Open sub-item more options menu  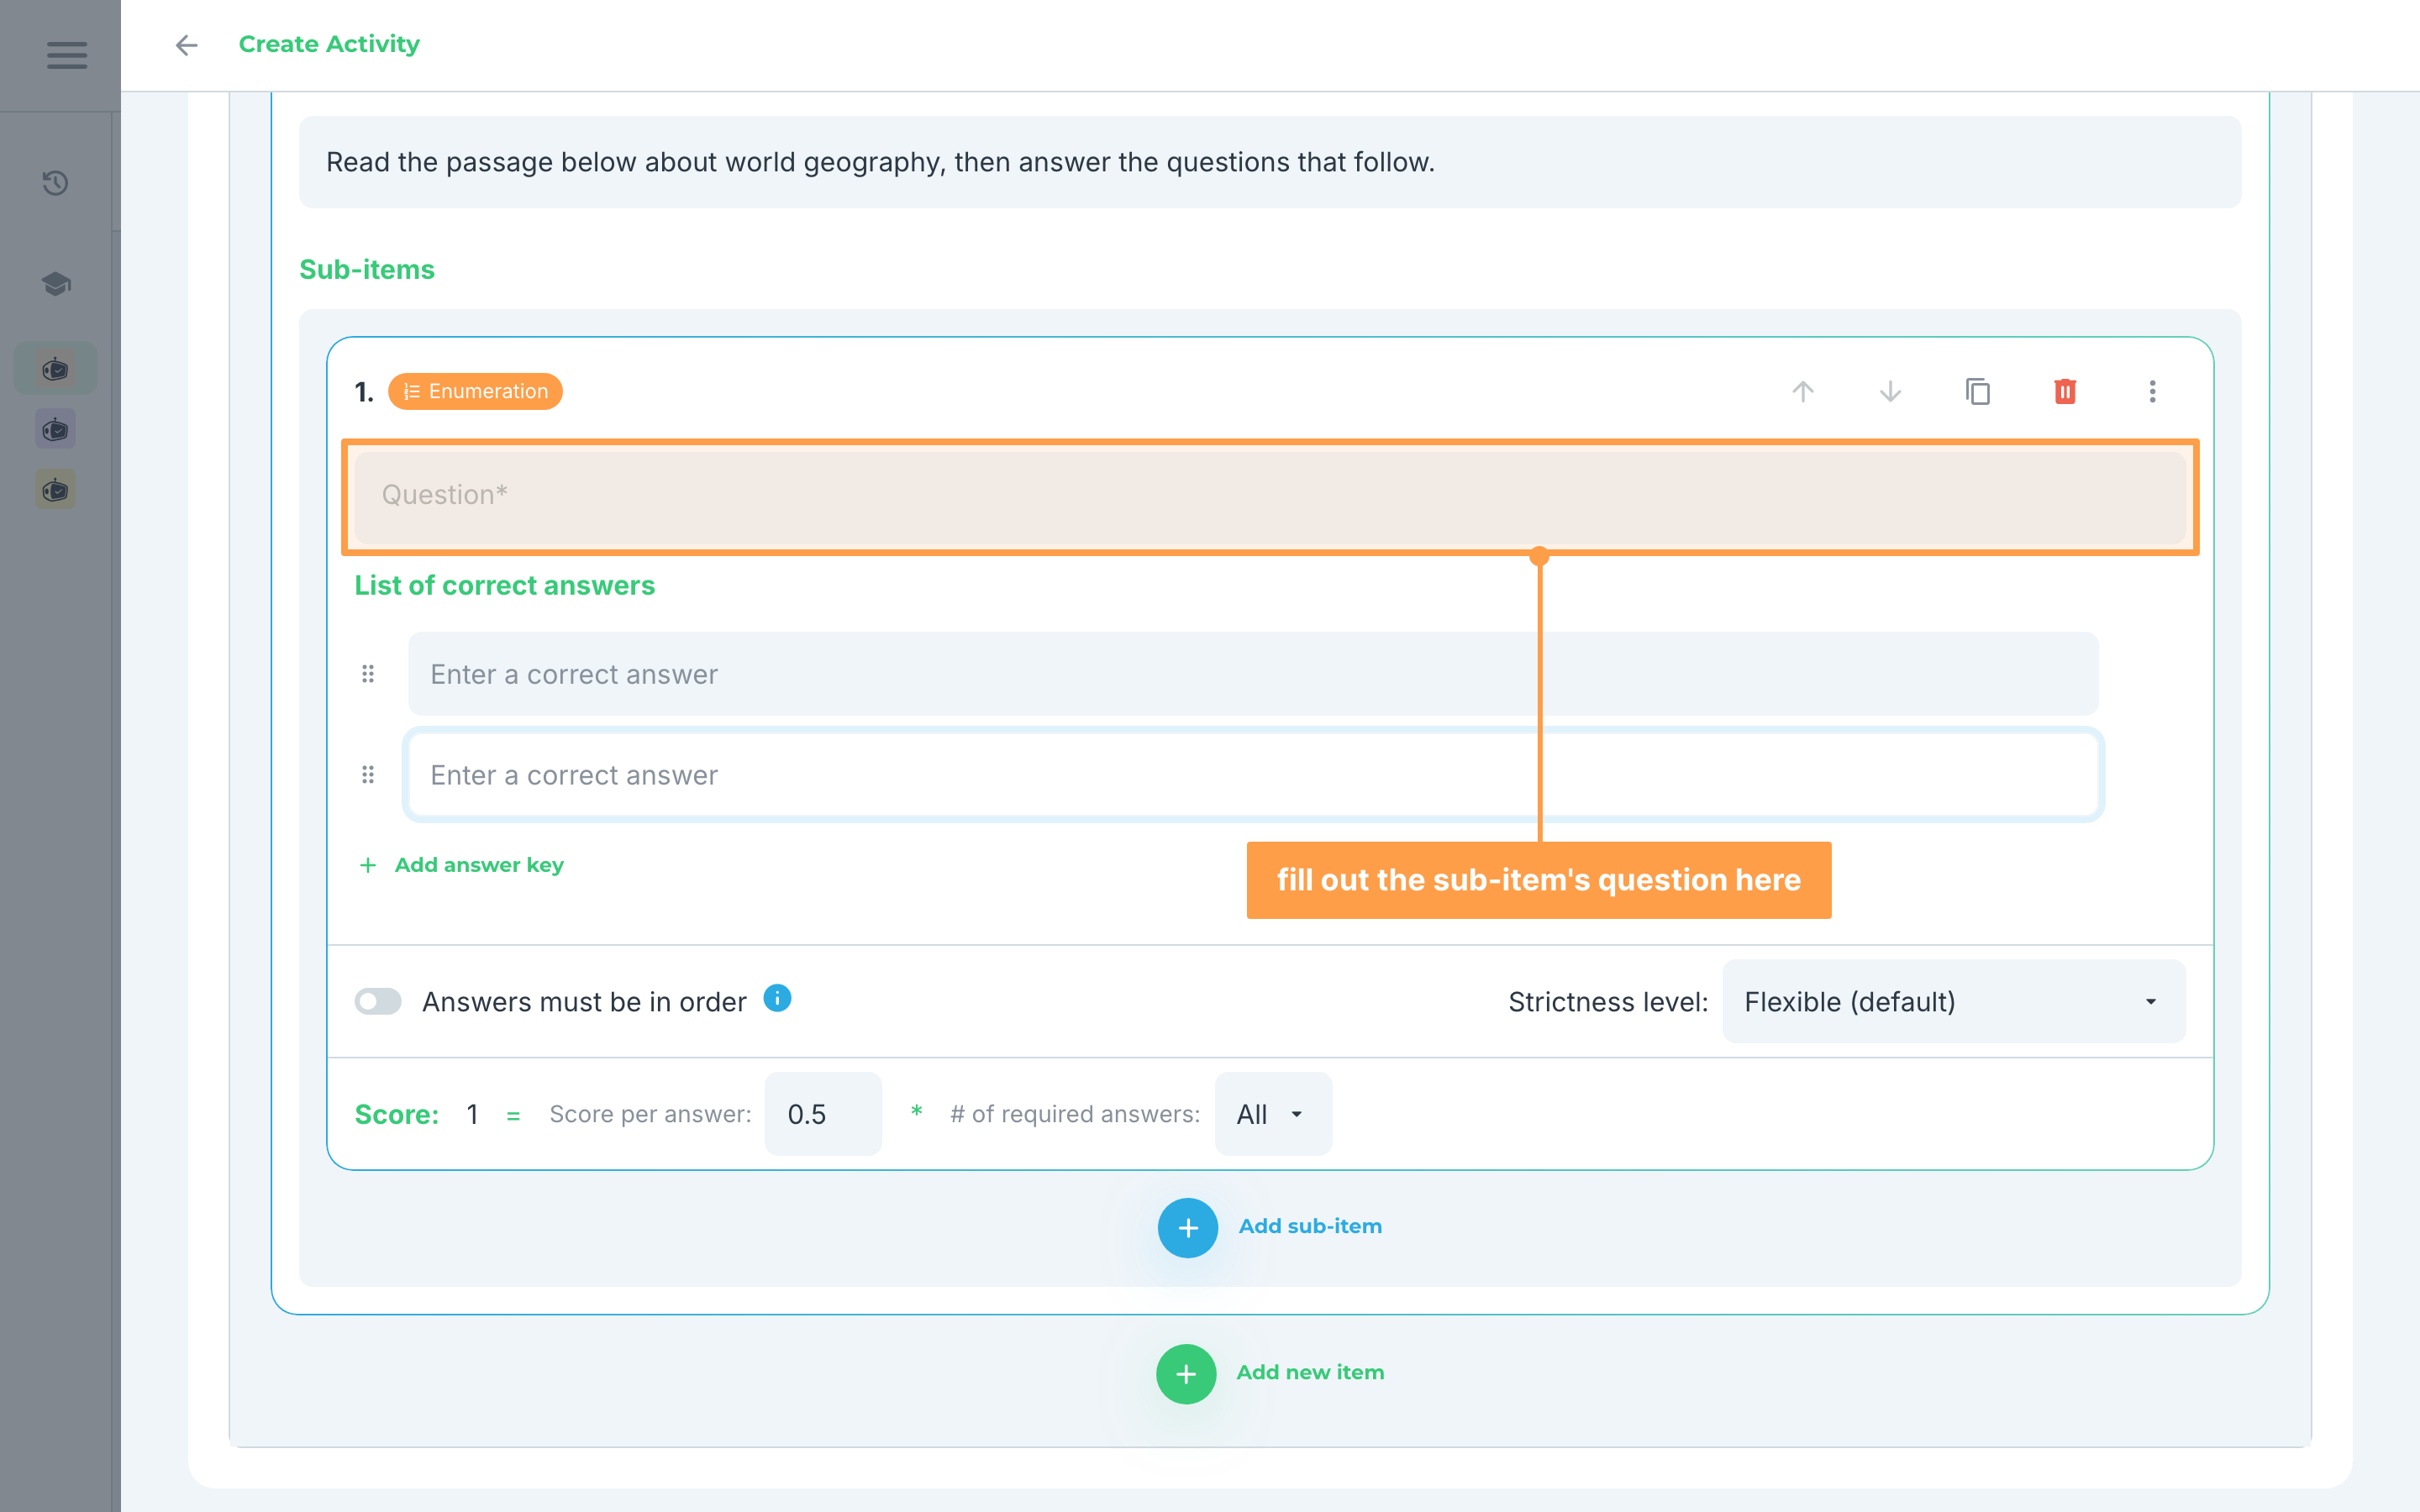pos(2152,391)
